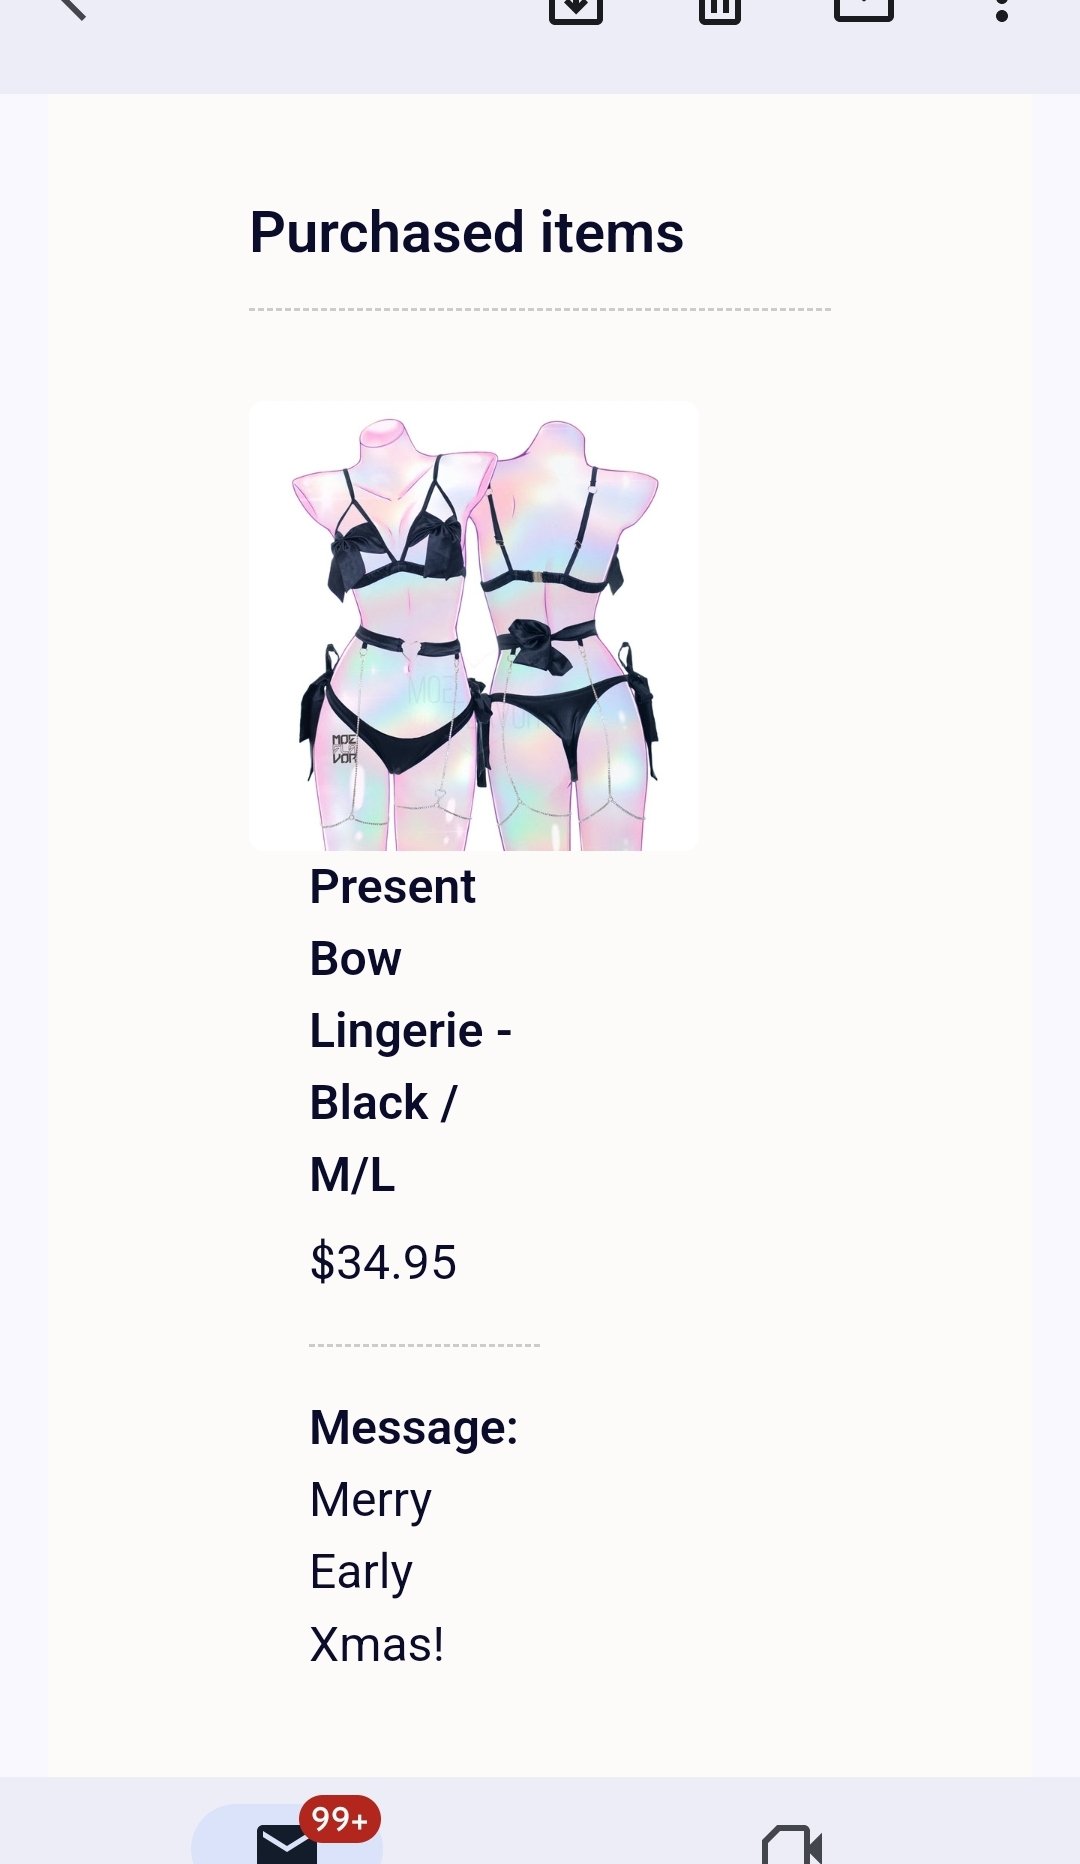Open the lingerie product image thumbnail
The height and width of the screenshot is (1864, 1080).
[x=474, y=626]
